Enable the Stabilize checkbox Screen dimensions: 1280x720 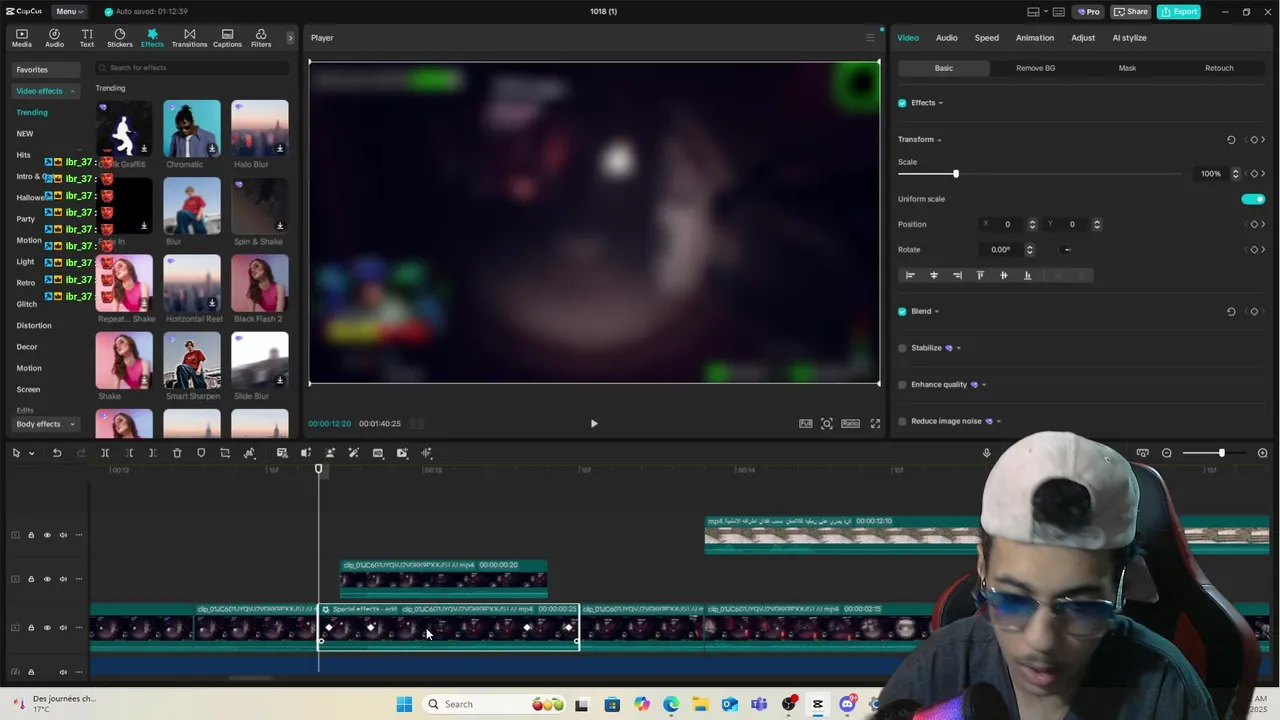(x=902, y=348)
